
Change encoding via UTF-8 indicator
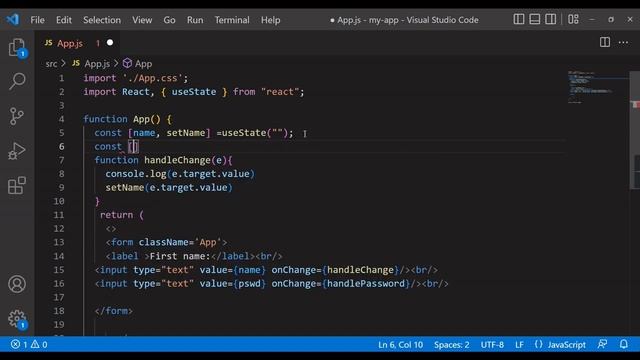click(x=492, y=345)
